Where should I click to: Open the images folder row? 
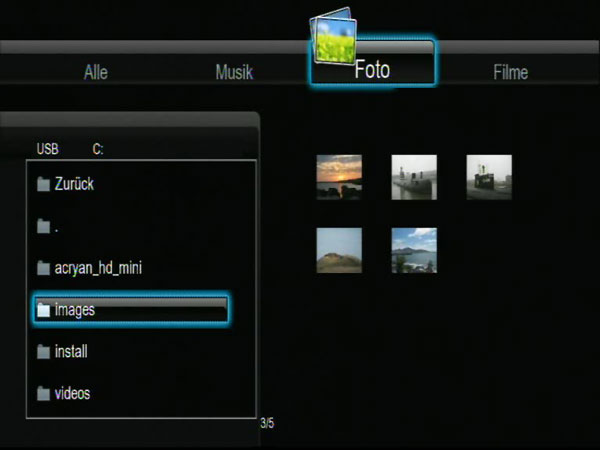coord(131,310)
